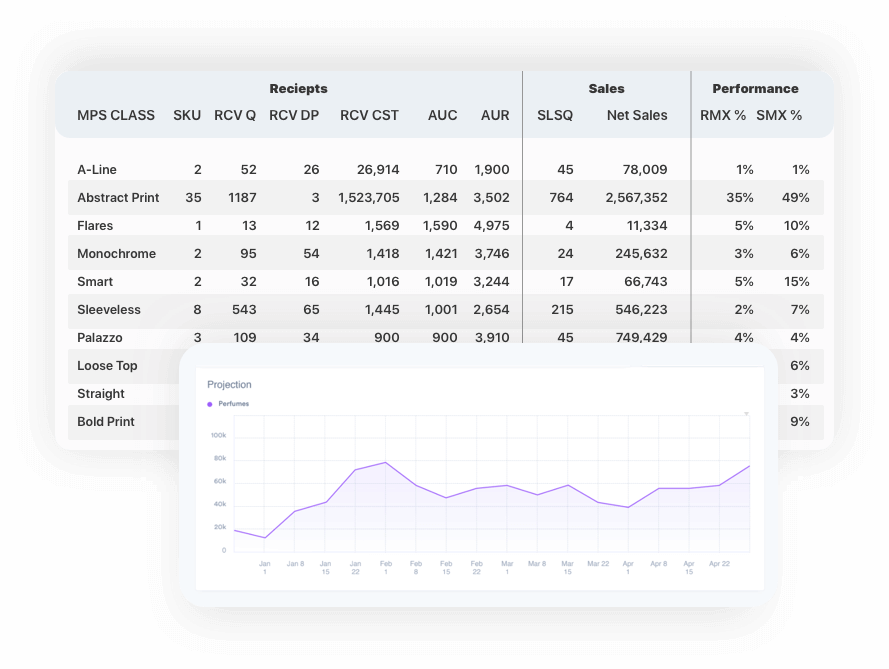The image size is (889, 669).
Task: Click the Sales group header
Action: click(606, 88)
